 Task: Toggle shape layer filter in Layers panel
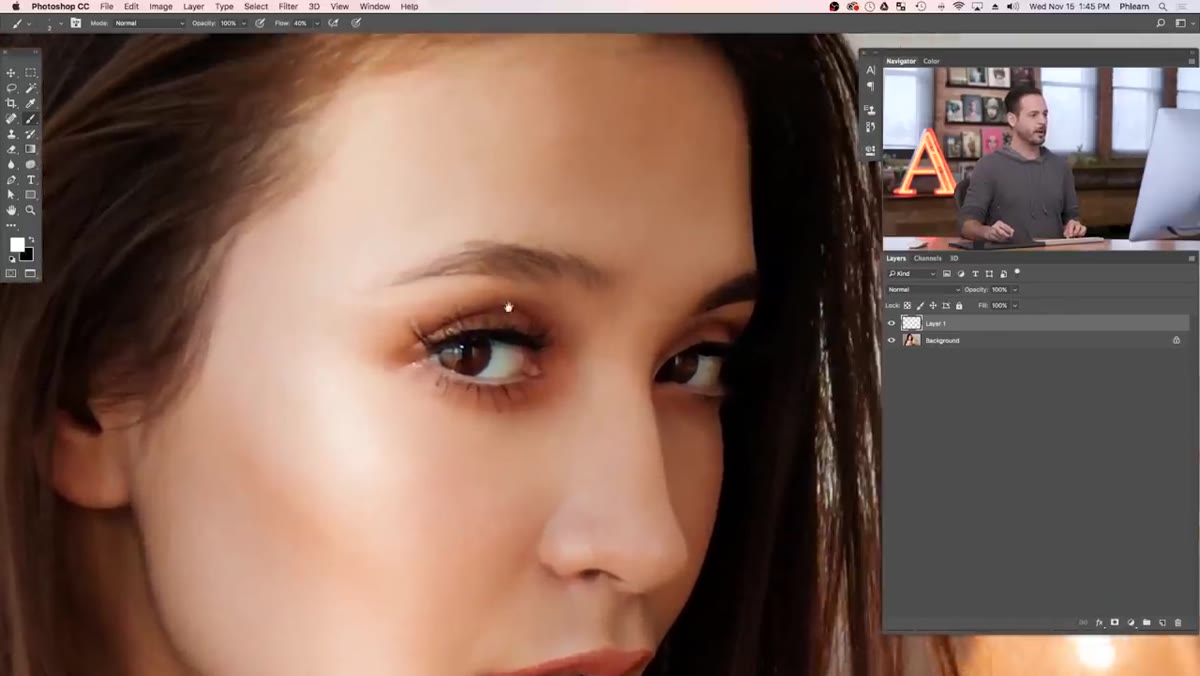[x=989, y=274]
